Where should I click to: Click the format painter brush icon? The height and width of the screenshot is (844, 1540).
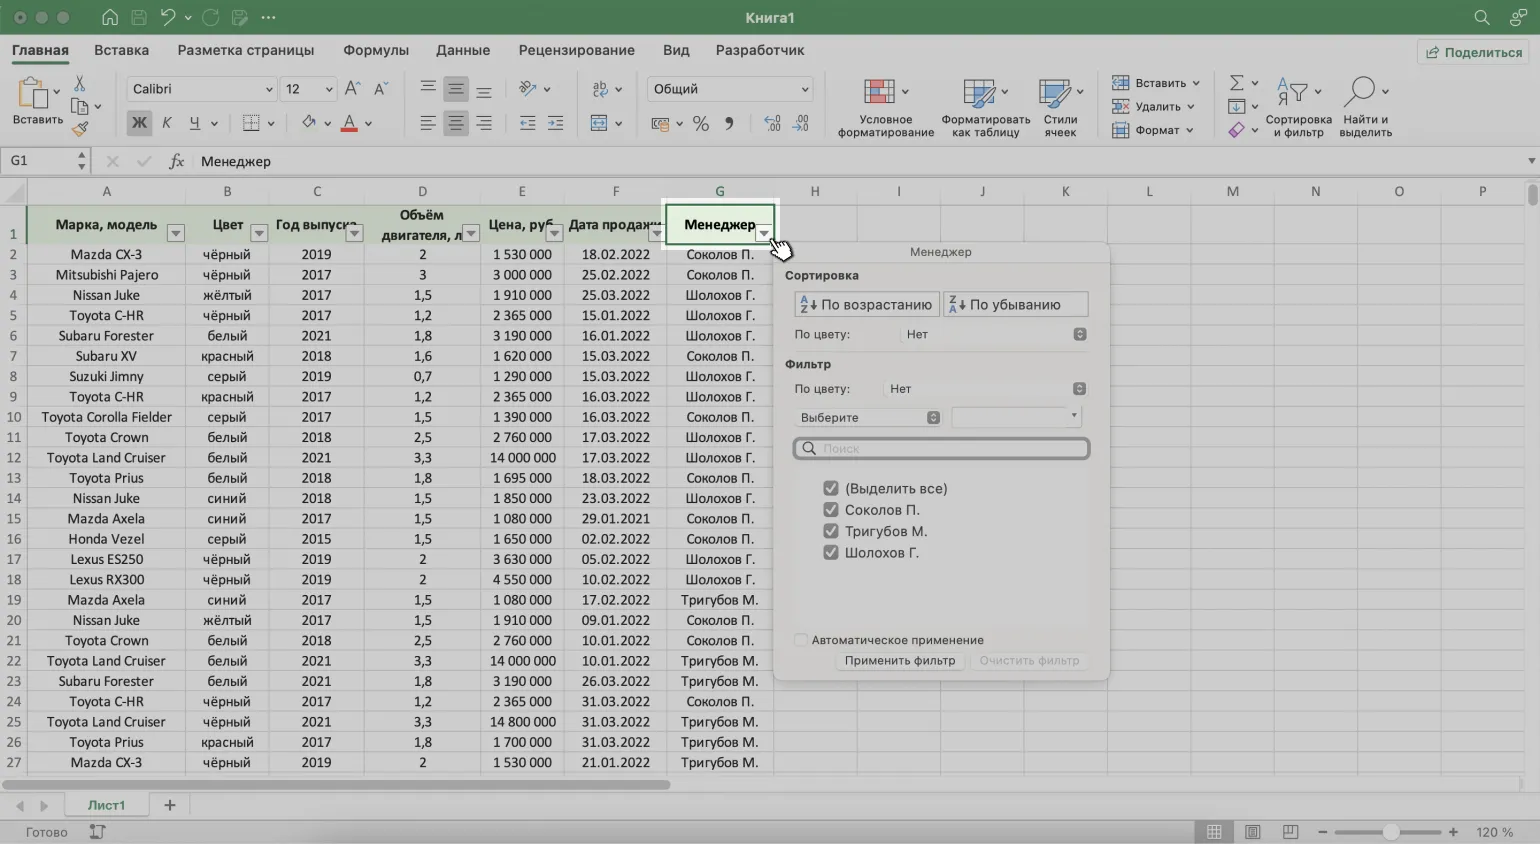coord(80,128)
